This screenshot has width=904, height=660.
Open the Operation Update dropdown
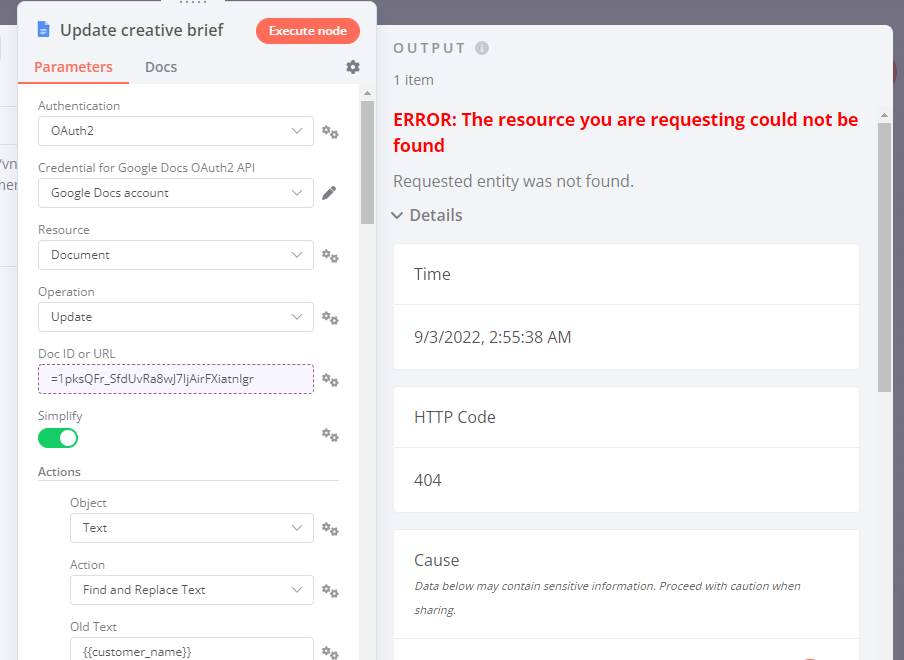(175, 317)
